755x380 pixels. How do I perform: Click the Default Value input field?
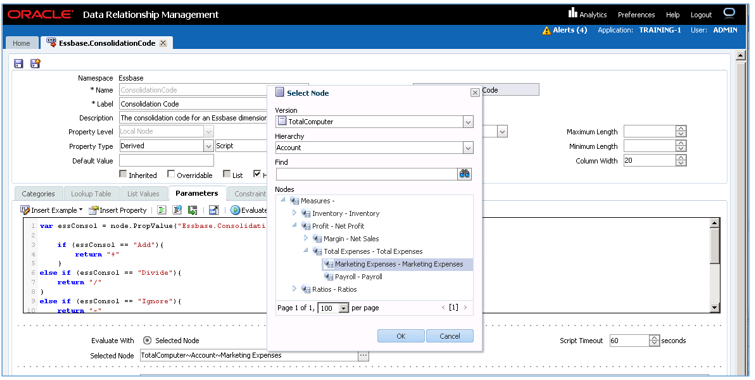click(166, 161)
